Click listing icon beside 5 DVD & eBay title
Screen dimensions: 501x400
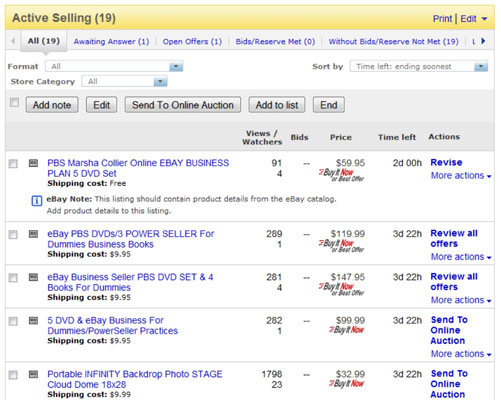tap(33, 321)
